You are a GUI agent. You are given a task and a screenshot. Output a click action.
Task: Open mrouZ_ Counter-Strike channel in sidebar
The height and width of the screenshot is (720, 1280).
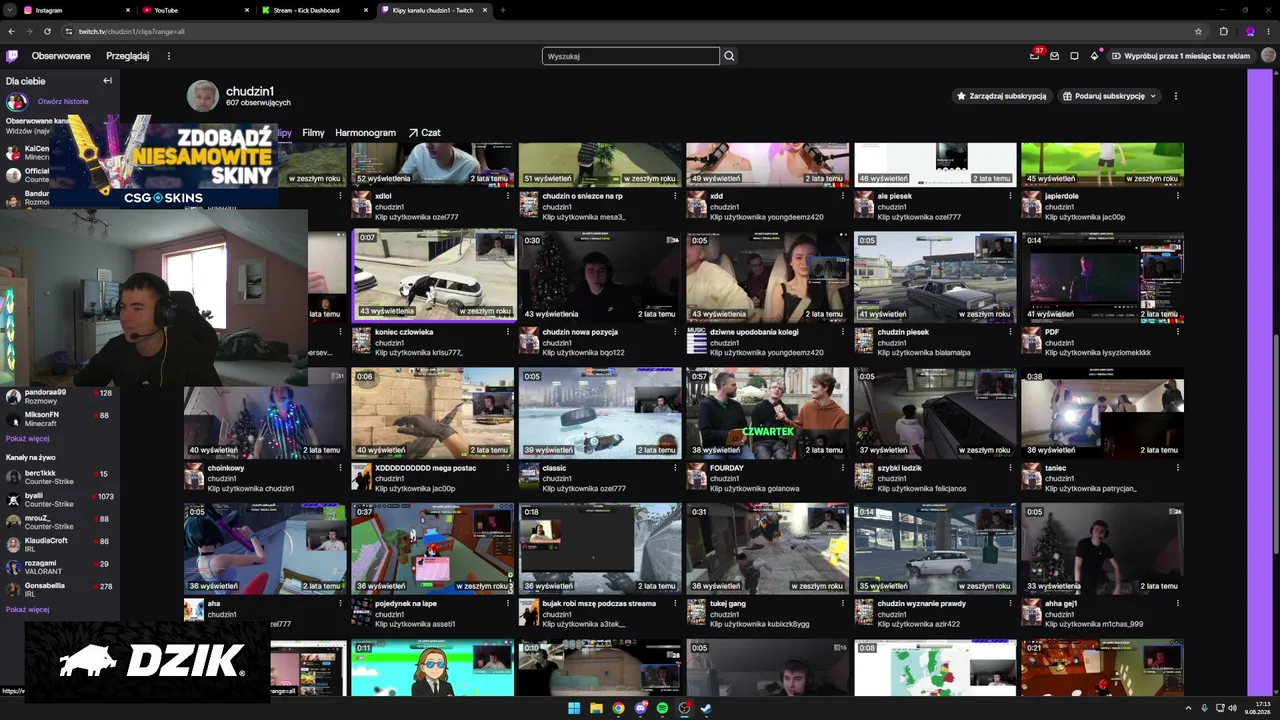(60, 522)
